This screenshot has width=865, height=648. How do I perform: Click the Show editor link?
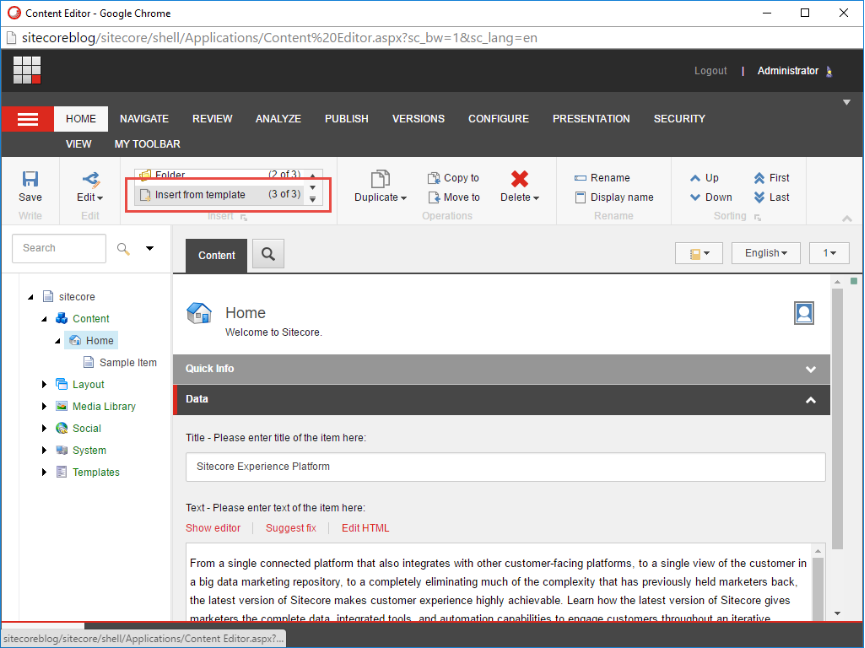[x=213, y=528]
